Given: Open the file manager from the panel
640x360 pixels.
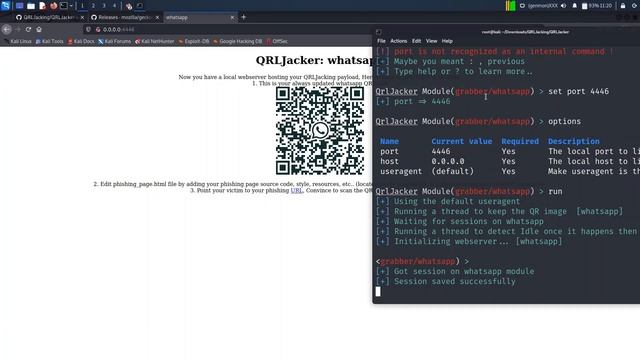Looking at the screenshot, I should click(31, 6).
